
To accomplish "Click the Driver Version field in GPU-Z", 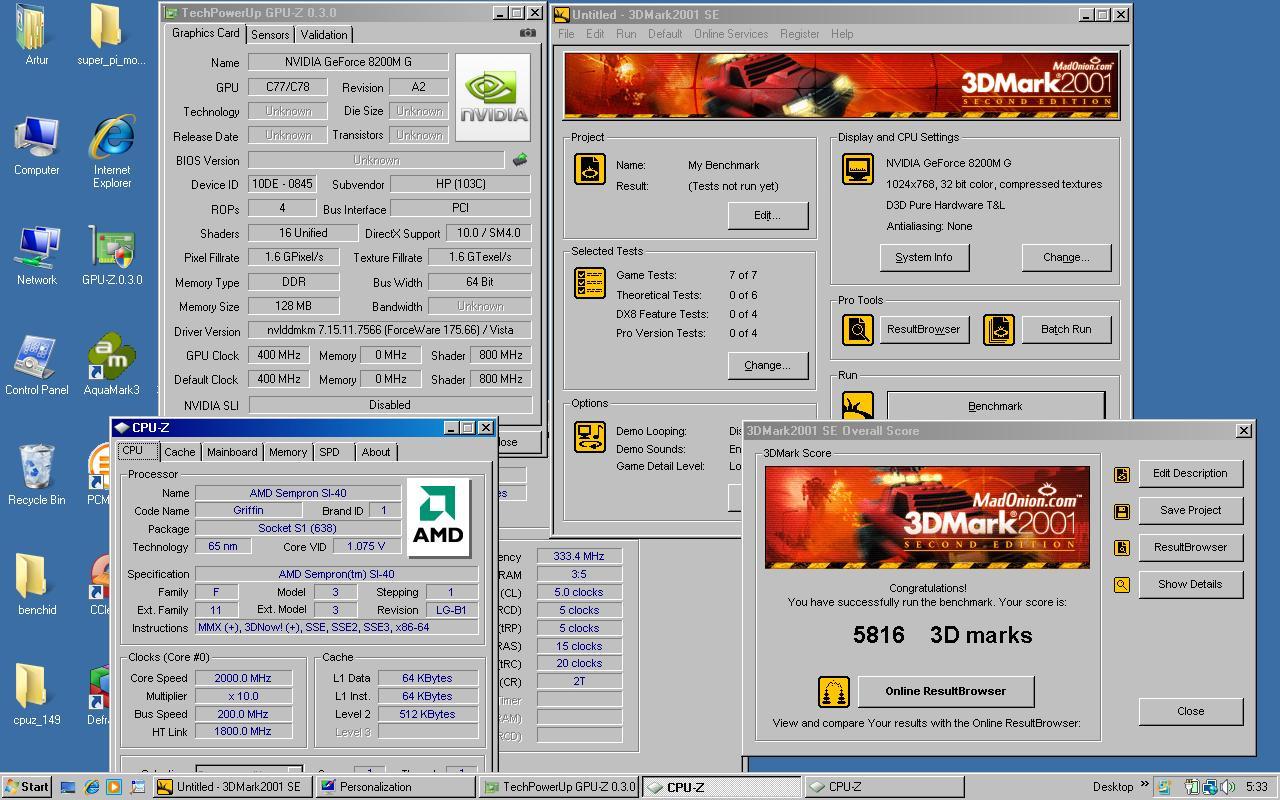I will click(389, 331).
